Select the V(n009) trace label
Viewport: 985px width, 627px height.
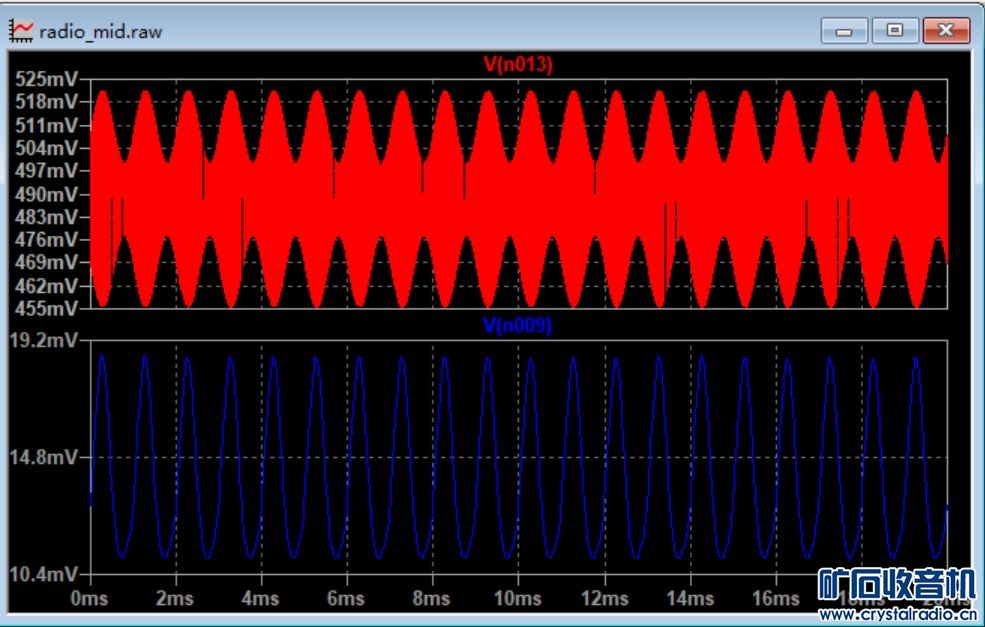(x=518, y=325)
